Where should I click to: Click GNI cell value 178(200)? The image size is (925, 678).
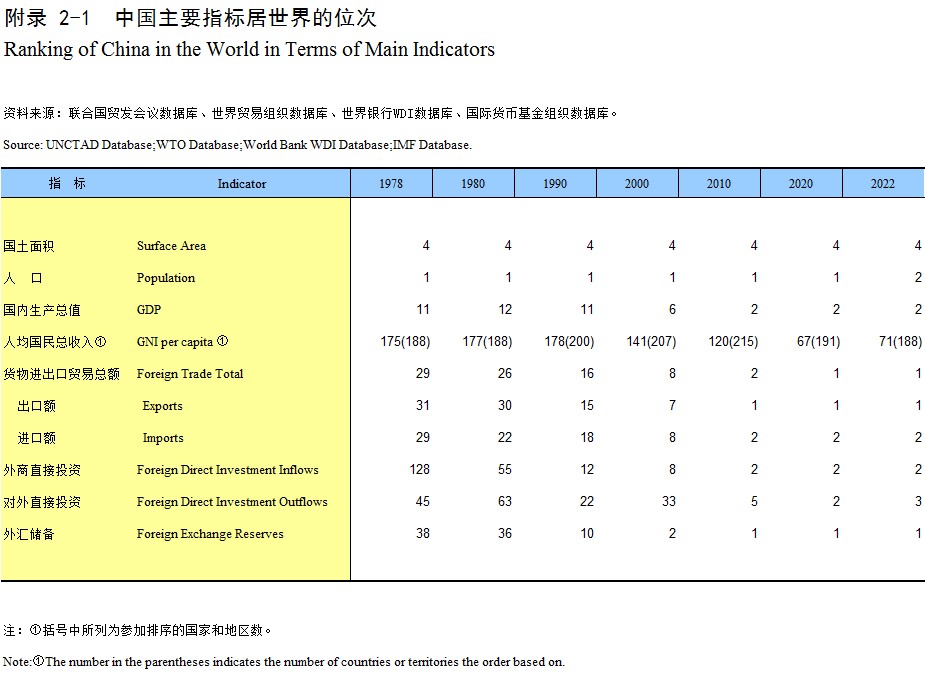[x=569, y=342]
